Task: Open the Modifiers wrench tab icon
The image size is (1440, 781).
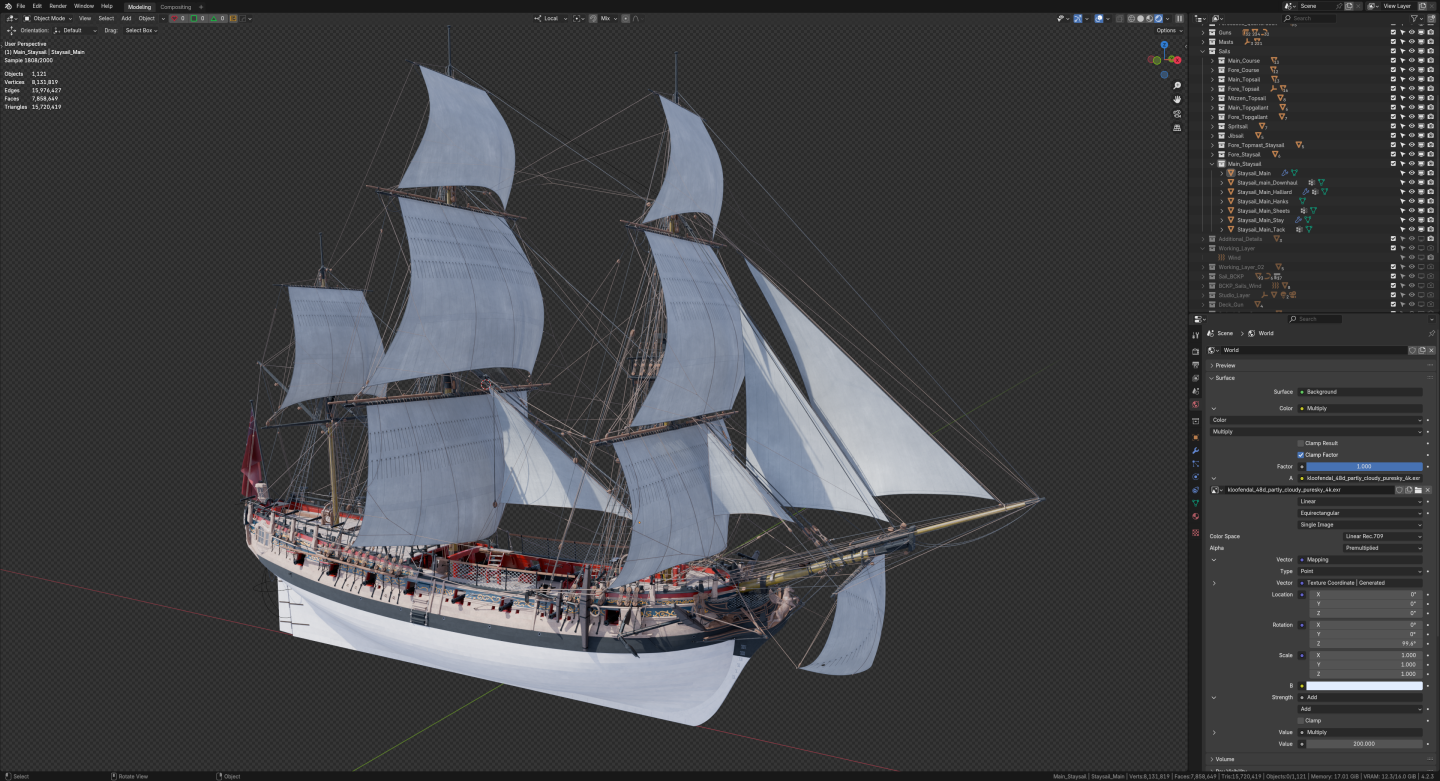Action: (x=1195, y=451)
